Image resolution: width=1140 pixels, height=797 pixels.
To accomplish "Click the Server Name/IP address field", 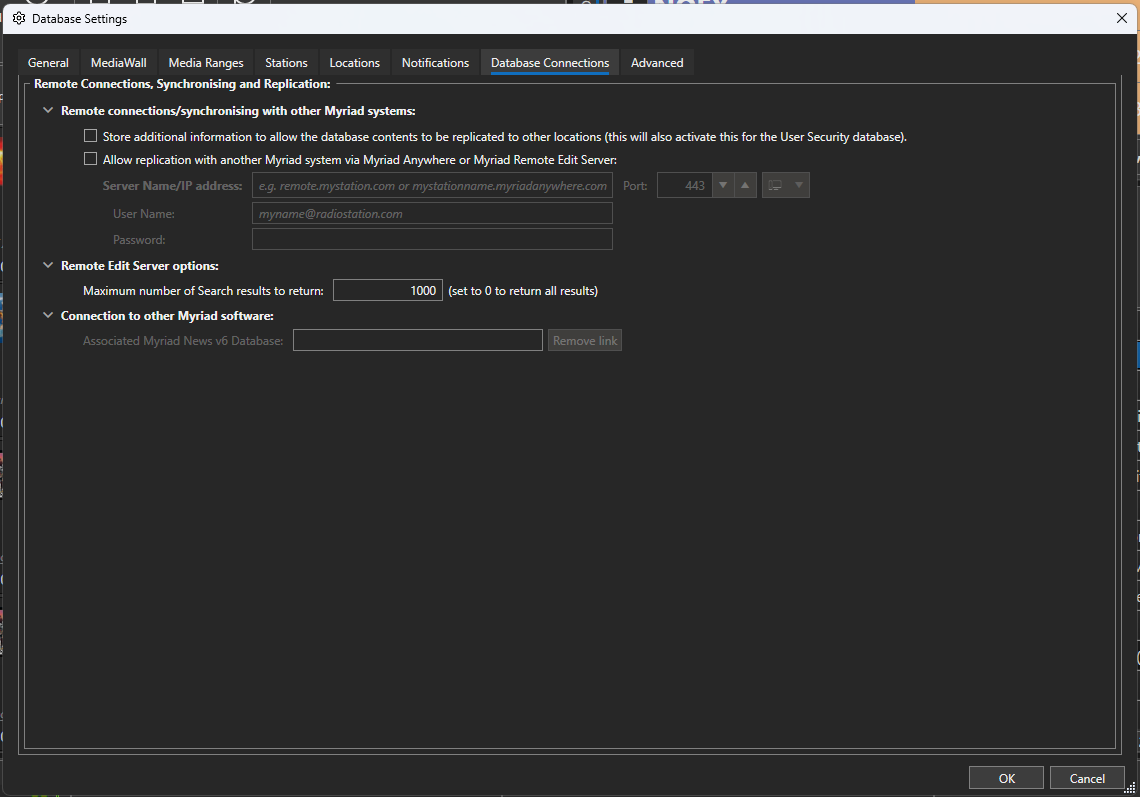I will (432, 185).
